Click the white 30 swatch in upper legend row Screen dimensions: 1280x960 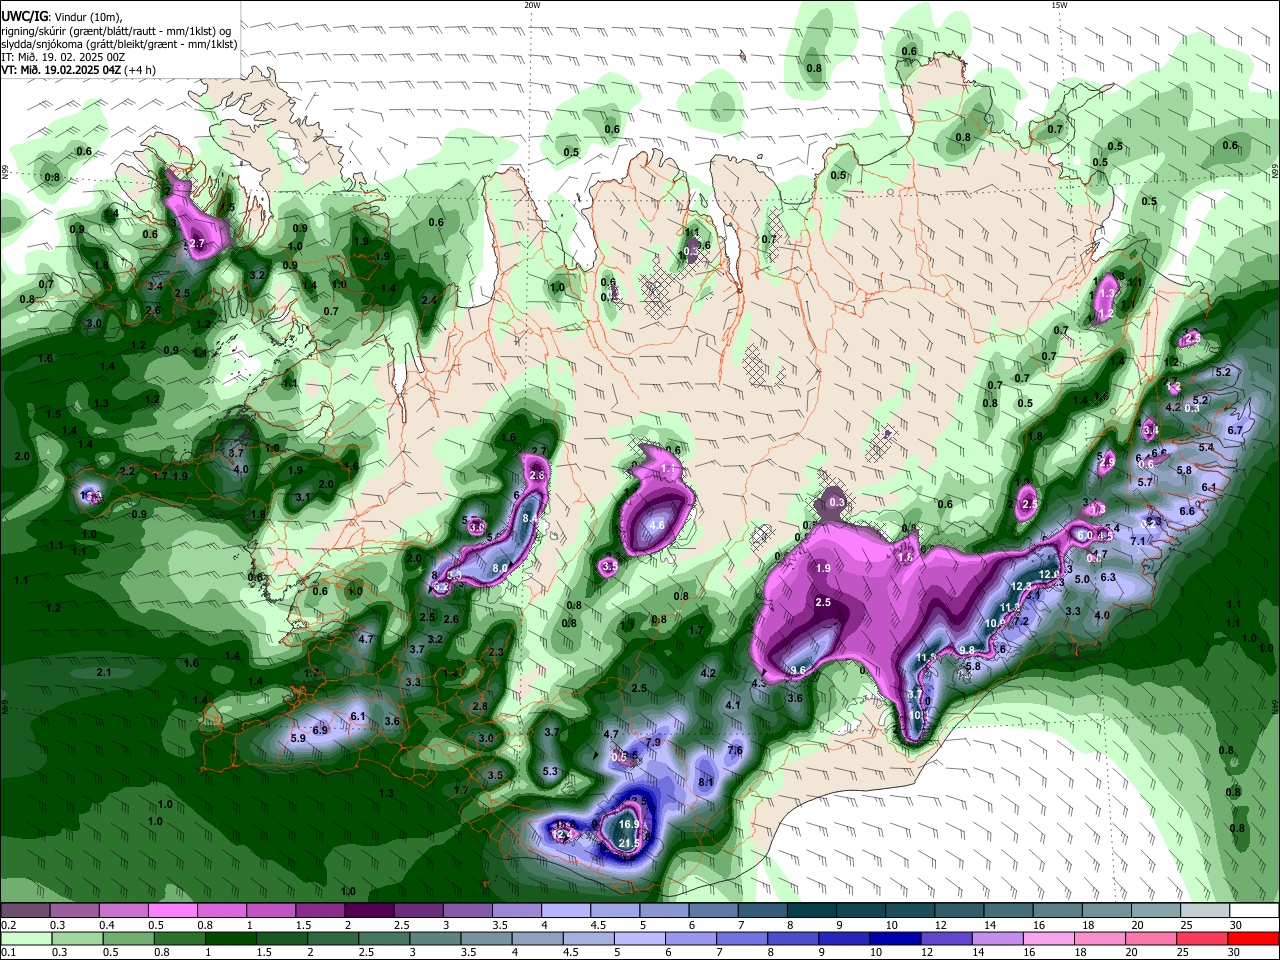(x=1254, y=911)
